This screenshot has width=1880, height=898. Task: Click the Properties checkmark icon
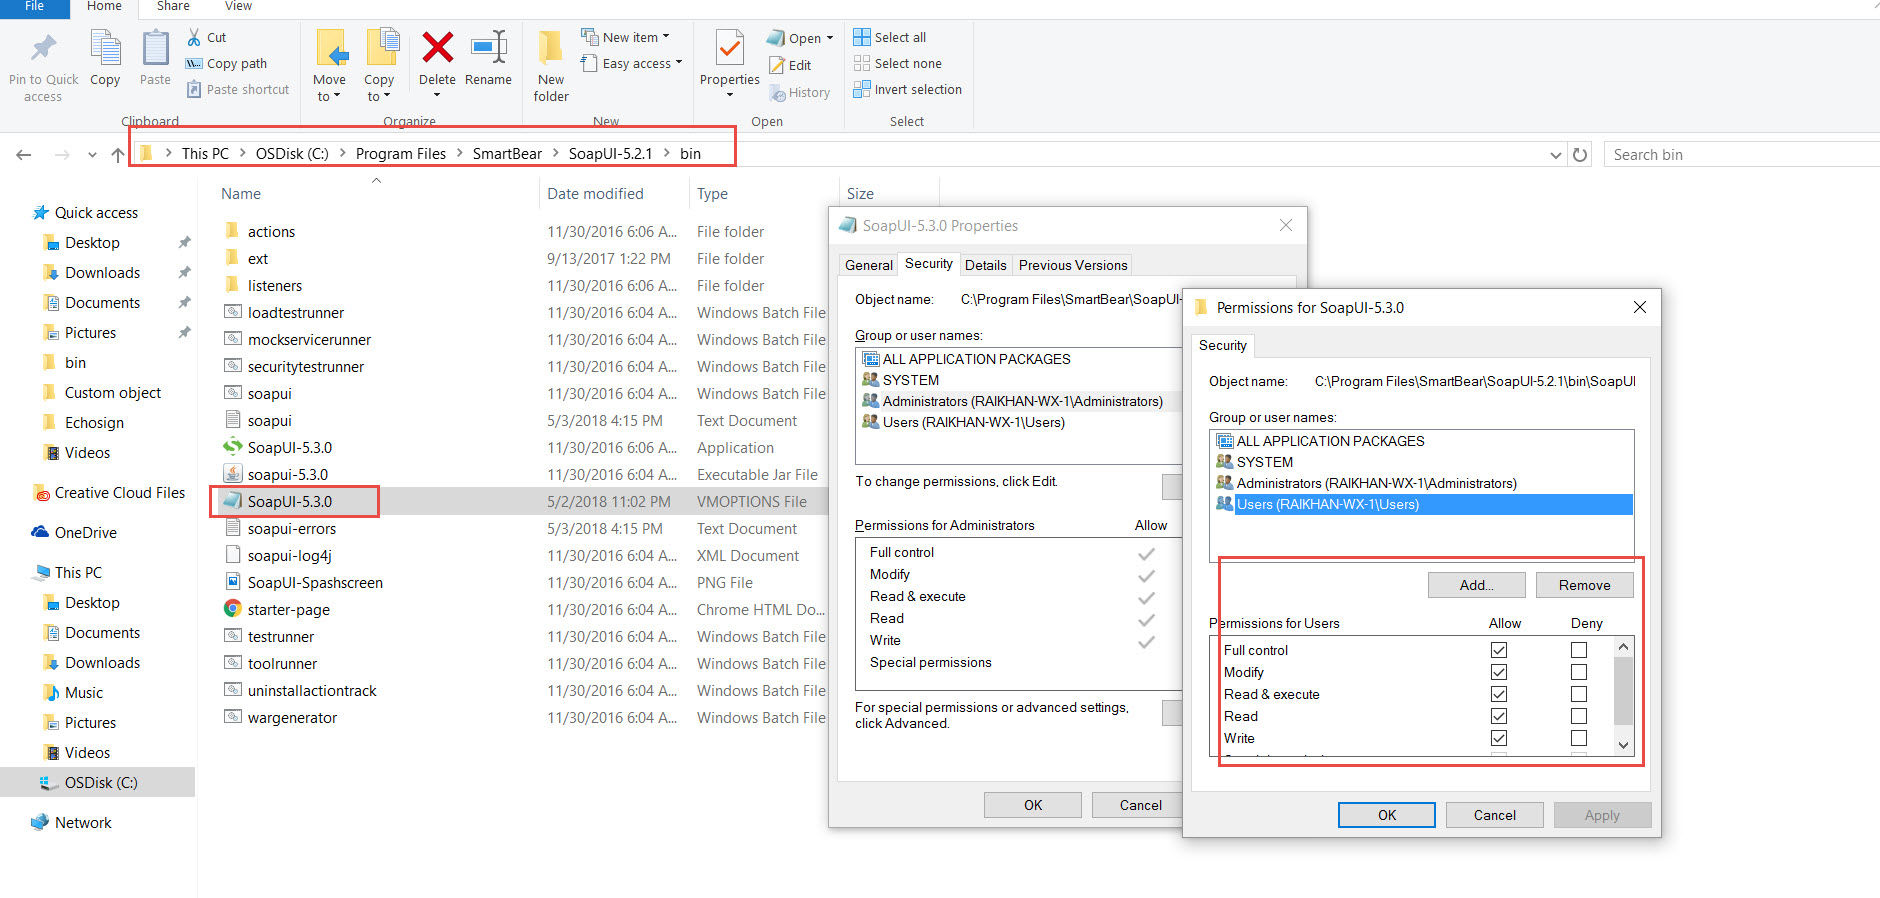pos(730,47)
